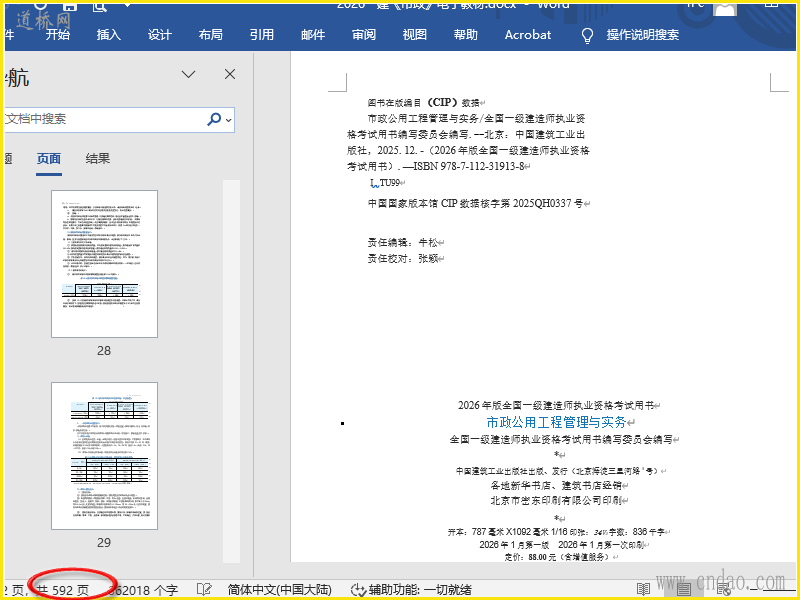Screen dimensions: 800x600
Task: Close the navigation pane
Action: tap(230, 74)
